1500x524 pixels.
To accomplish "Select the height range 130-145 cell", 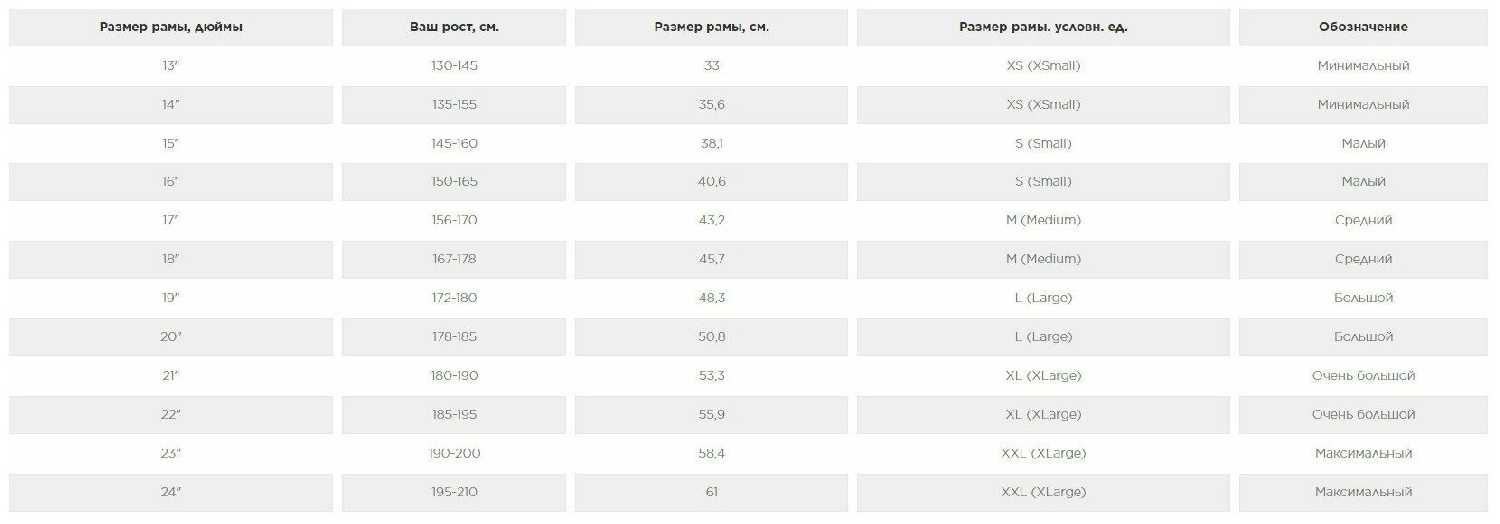I will tap(454, 66).
